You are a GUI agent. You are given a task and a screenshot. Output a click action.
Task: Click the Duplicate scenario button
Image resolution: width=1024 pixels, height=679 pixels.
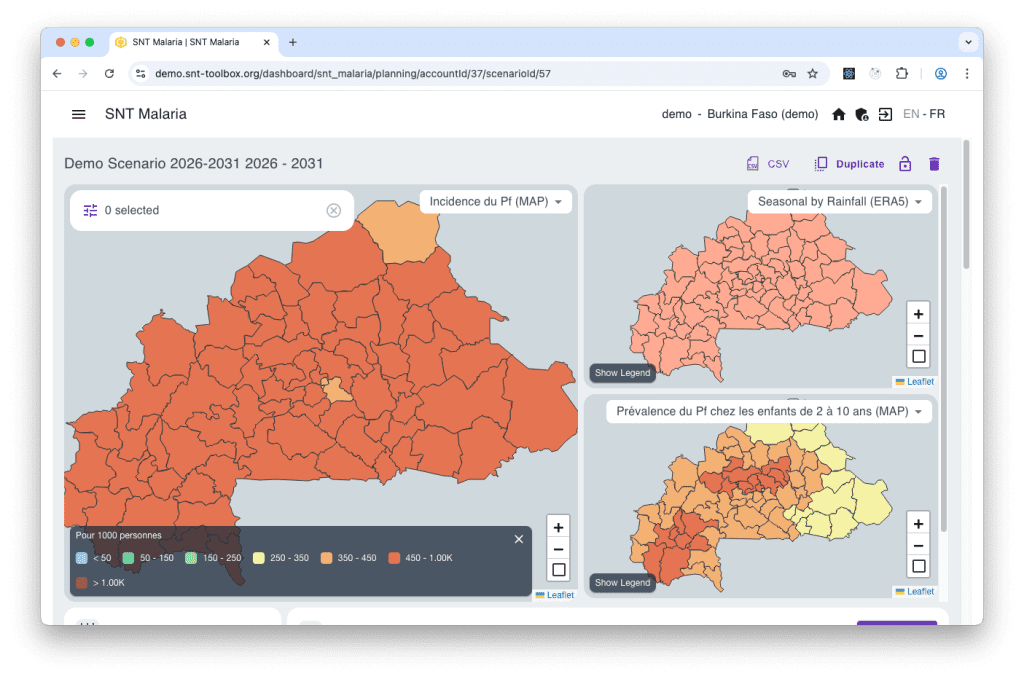point(849,164)
